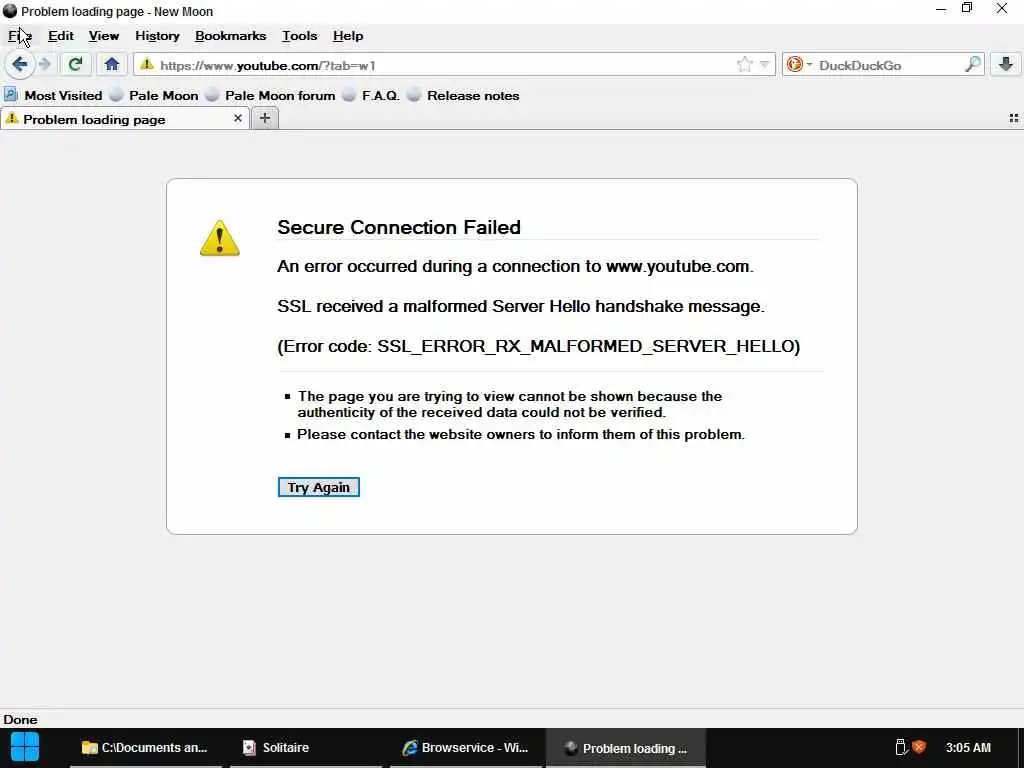This screenshot has width=1024, height=768.
Task: Switch to Browservice window in taskbar
Action: (465, 748)
